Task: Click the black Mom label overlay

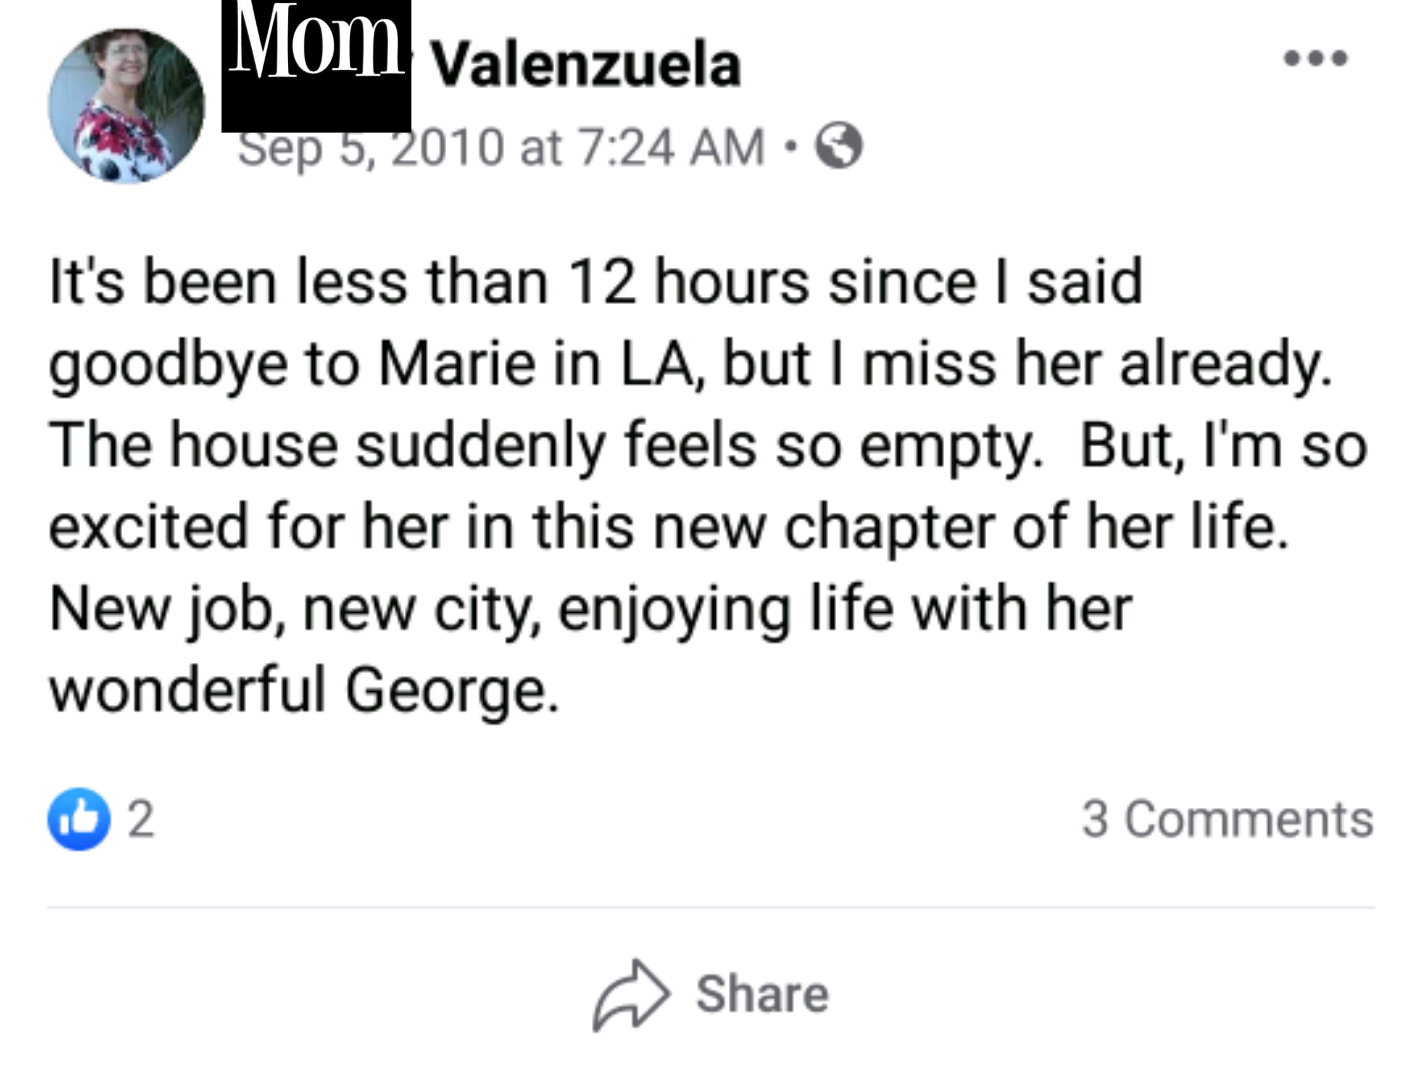Action: pyautogui.click(x=316, y=66)
